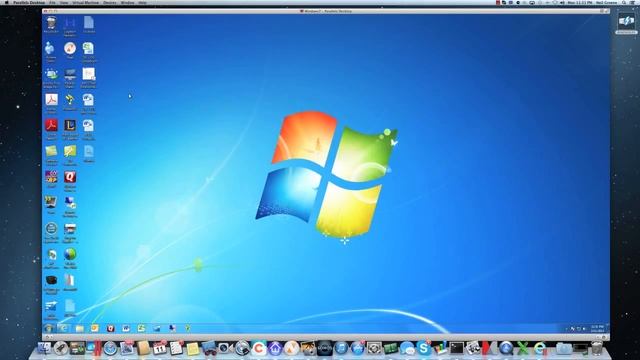Open Skype in the Mac dock
640x360 pixels.
click(424, 348)
